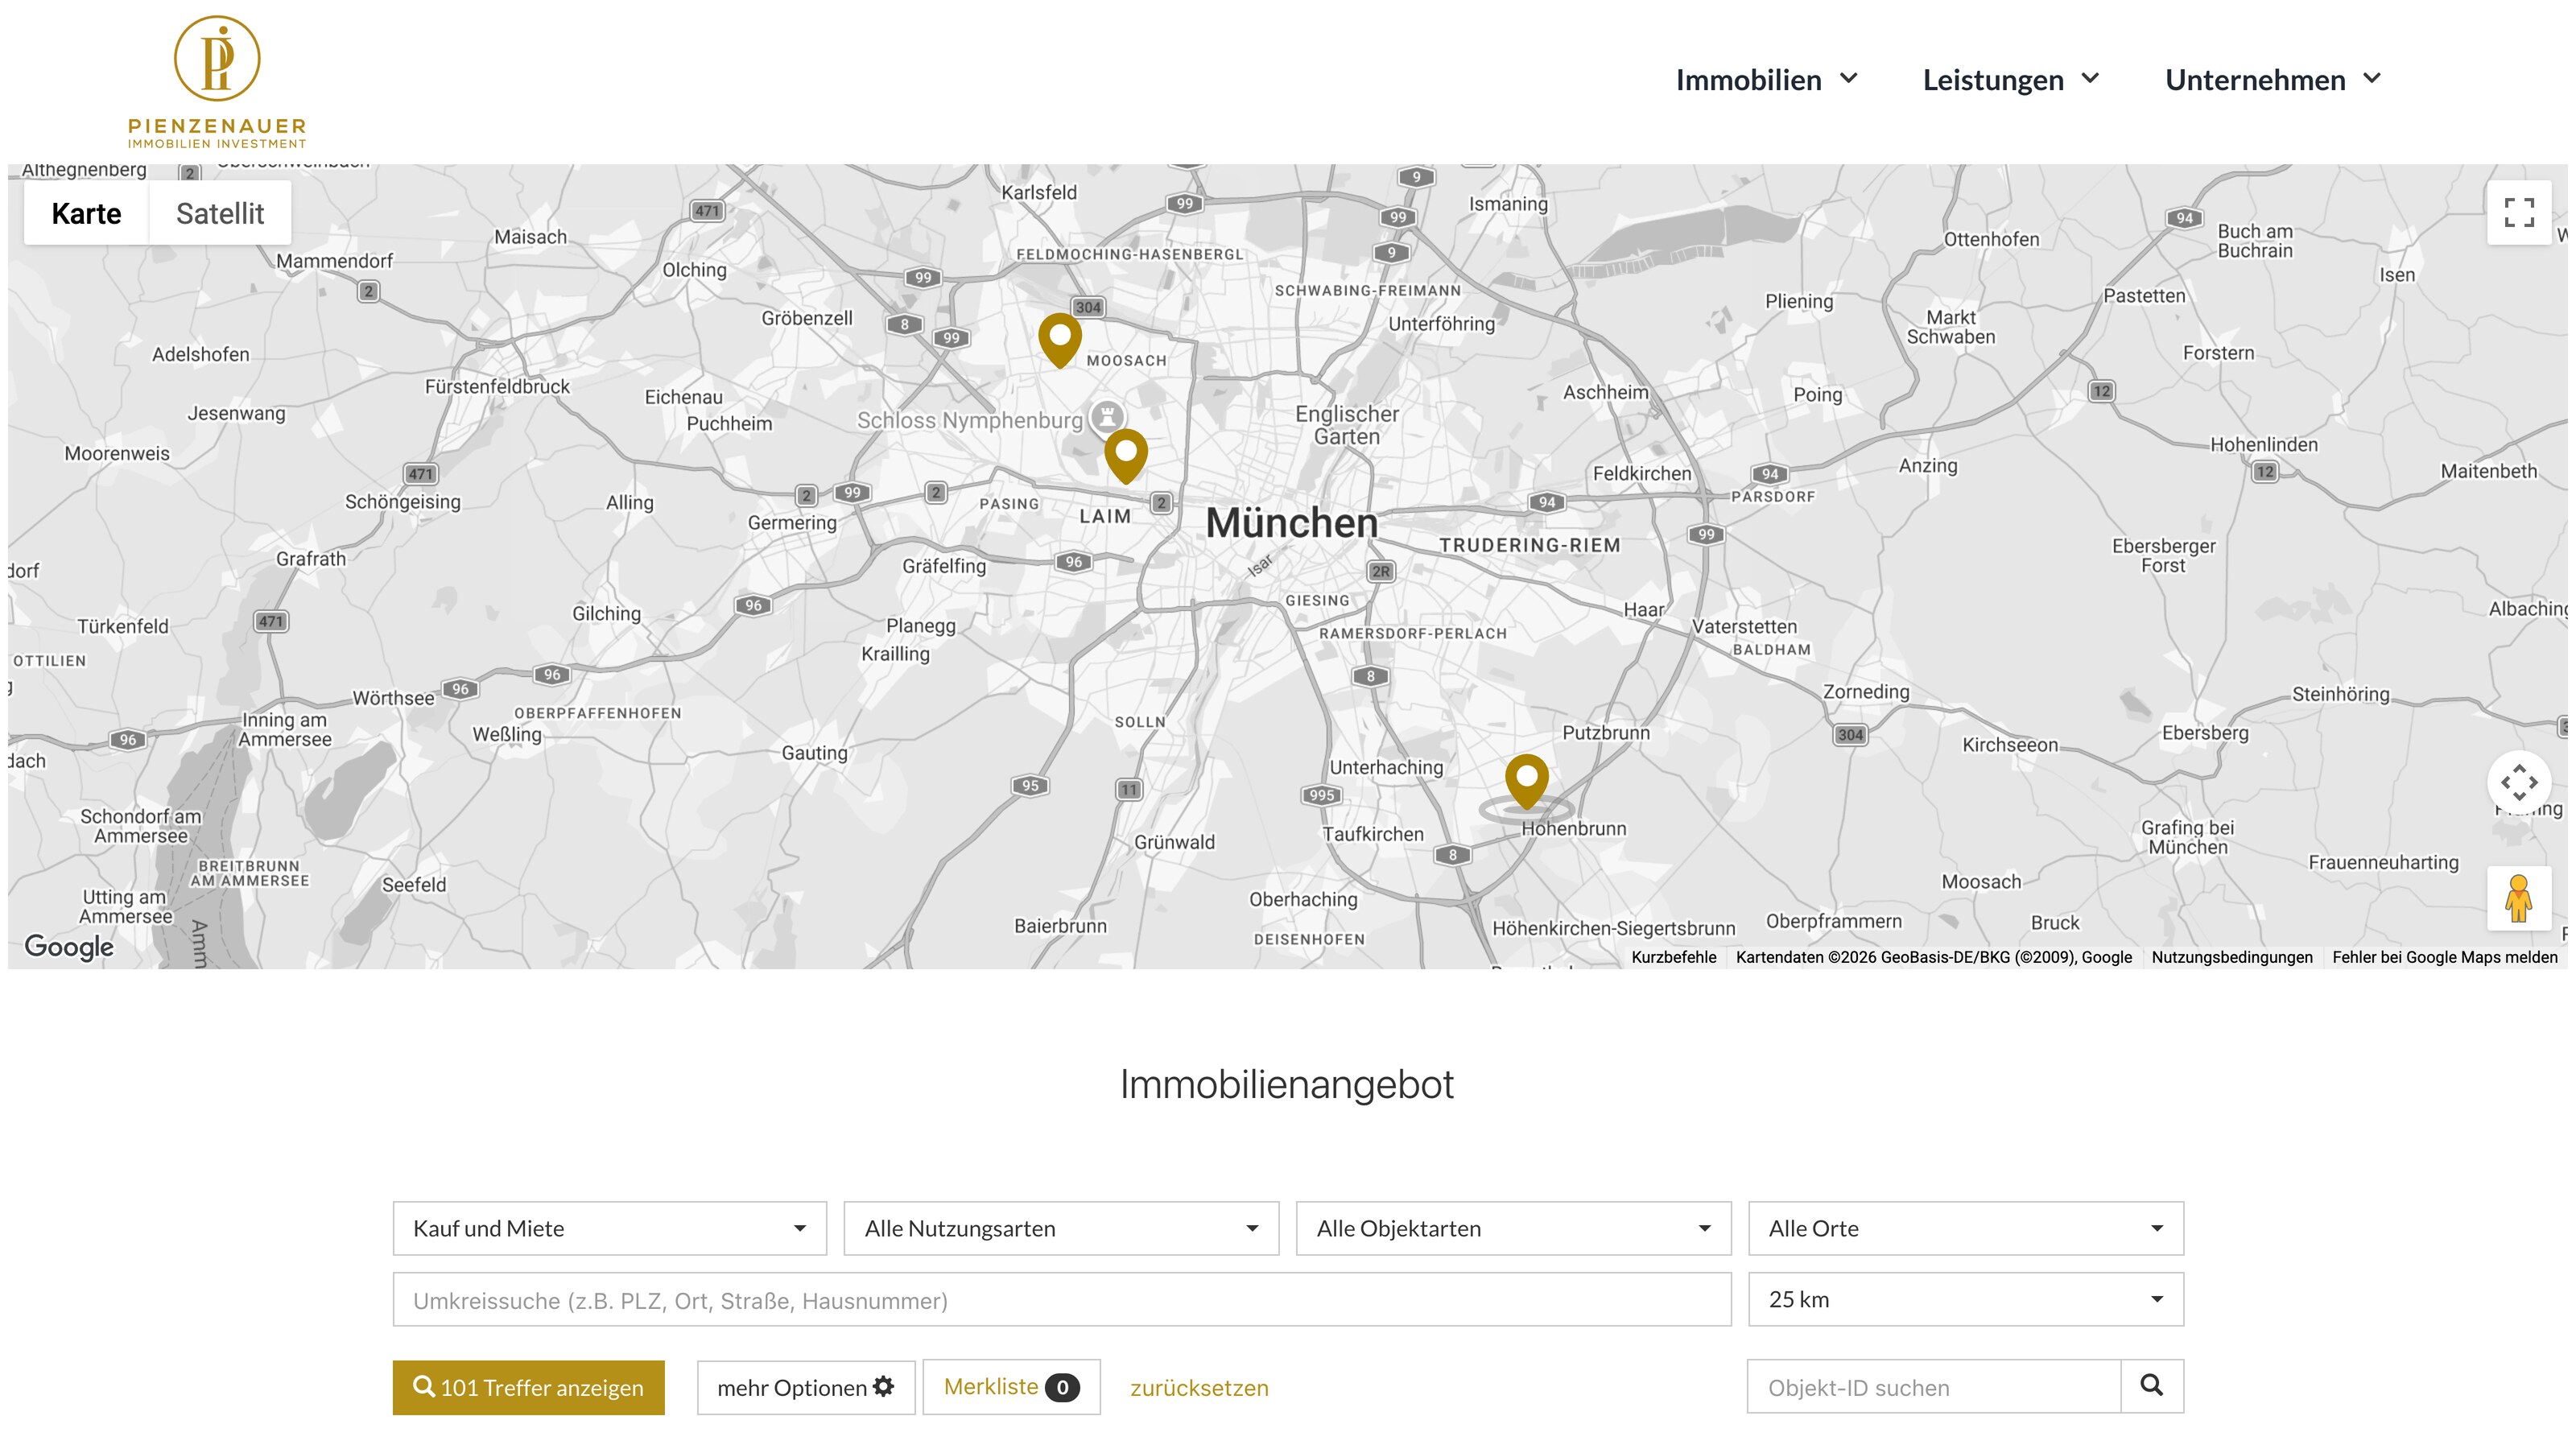Click the Ebersberg map label
The width and height of the screenshot is (2576, 1449).
(x=2205, y=733)
